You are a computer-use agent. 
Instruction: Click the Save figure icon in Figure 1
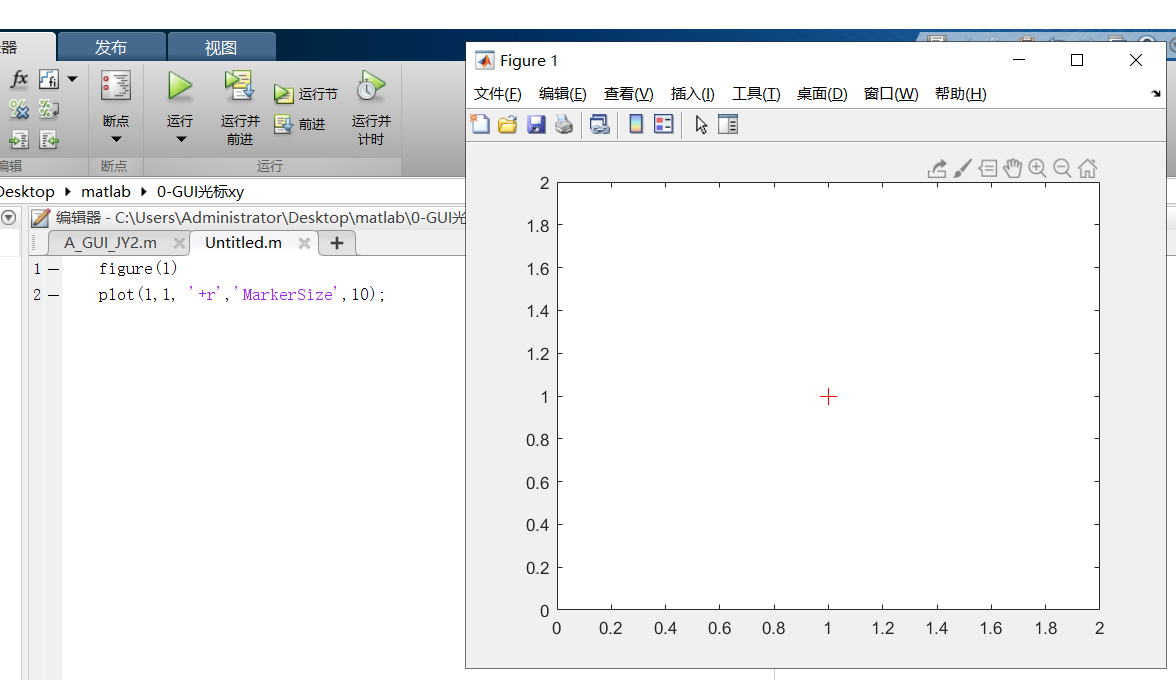(537, 123)
